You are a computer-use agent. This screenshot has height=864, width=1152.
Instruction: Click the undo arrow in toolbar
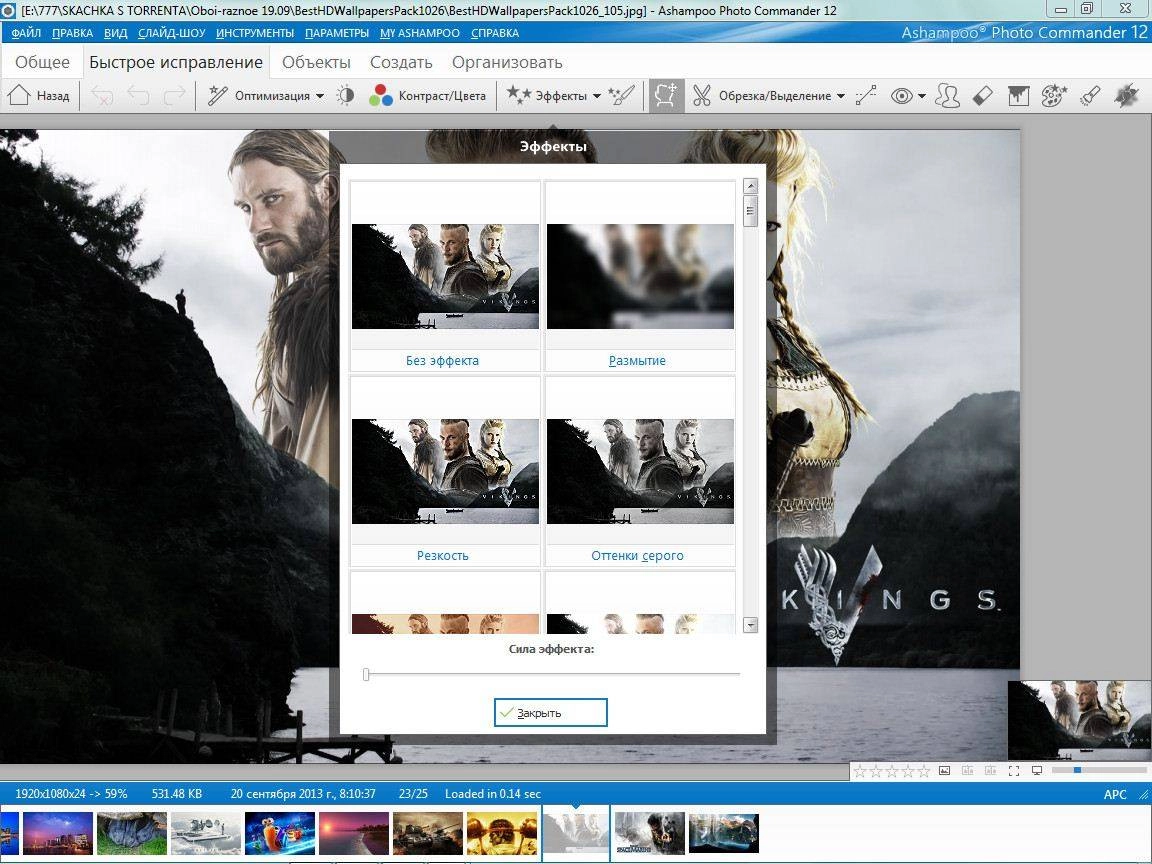(x=138, y=96)
